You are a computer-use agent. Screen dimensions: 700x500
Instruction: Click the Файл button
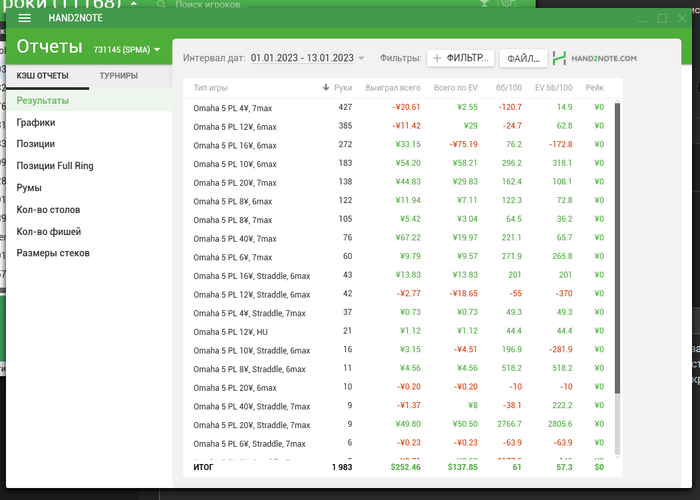(x=523, y=58)
